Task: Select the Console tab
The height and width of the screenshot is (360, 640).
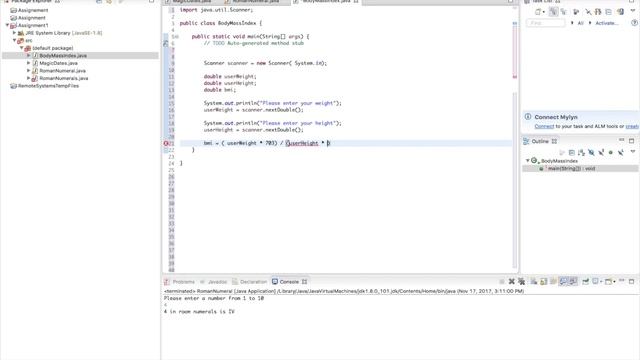Action: 289,282
